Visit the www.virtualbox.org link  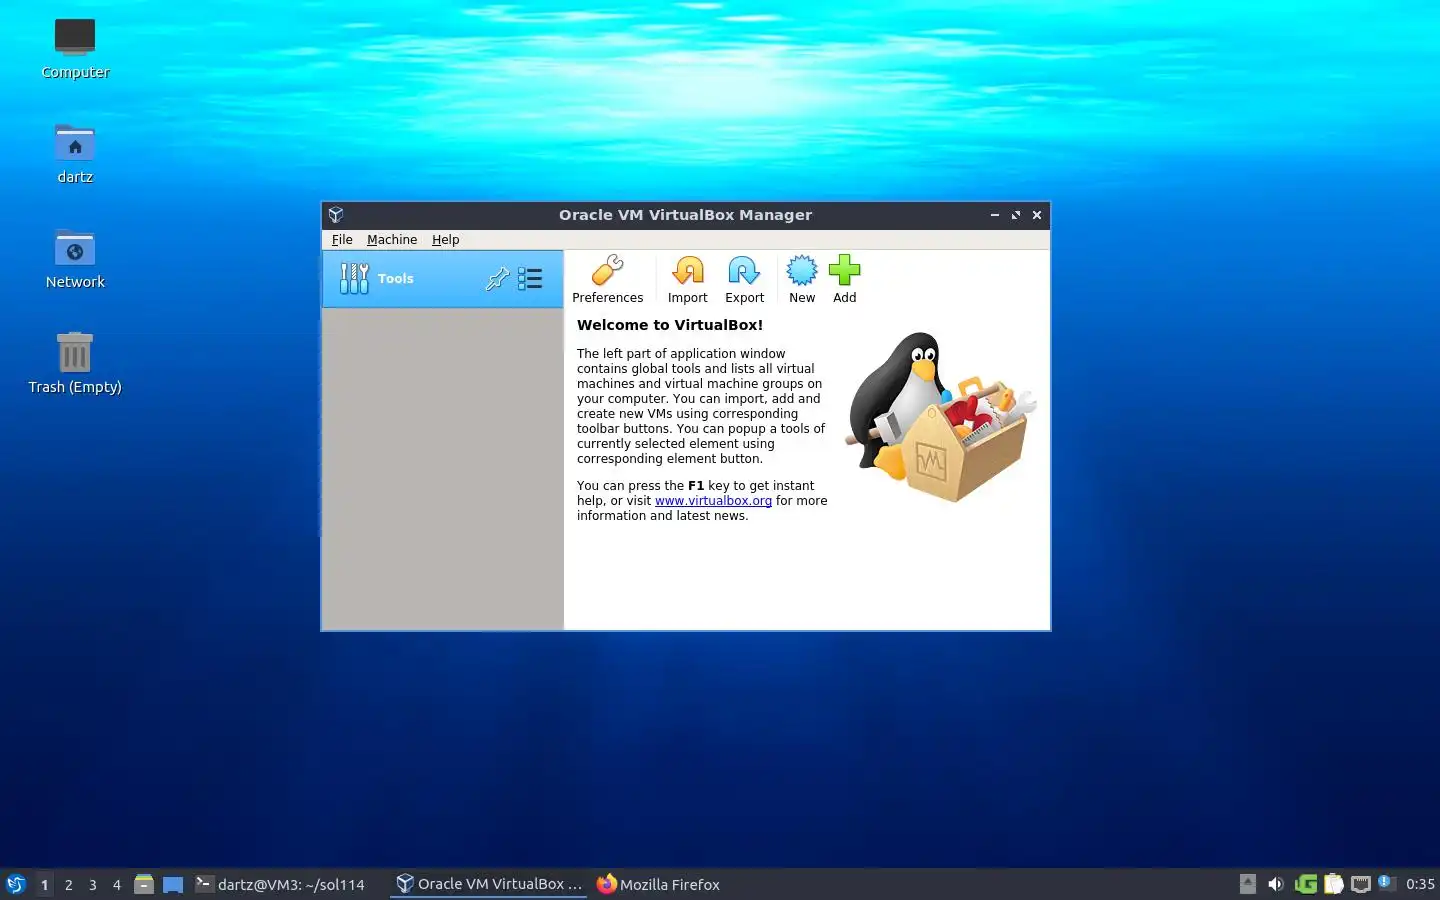pos(713,501)
